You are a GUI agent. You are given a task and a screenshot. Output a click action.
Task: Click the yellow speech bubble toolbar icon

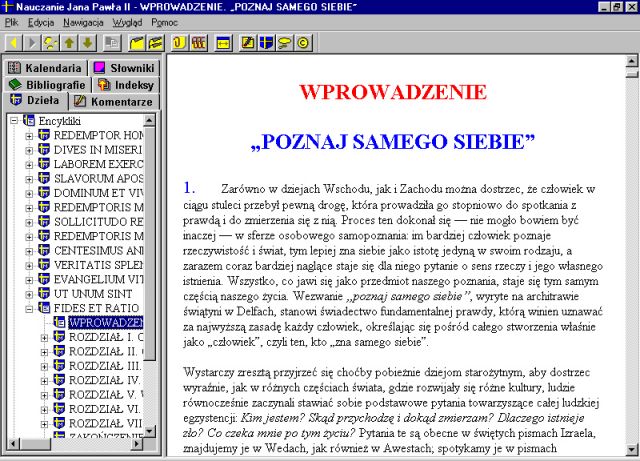[284, 43]
